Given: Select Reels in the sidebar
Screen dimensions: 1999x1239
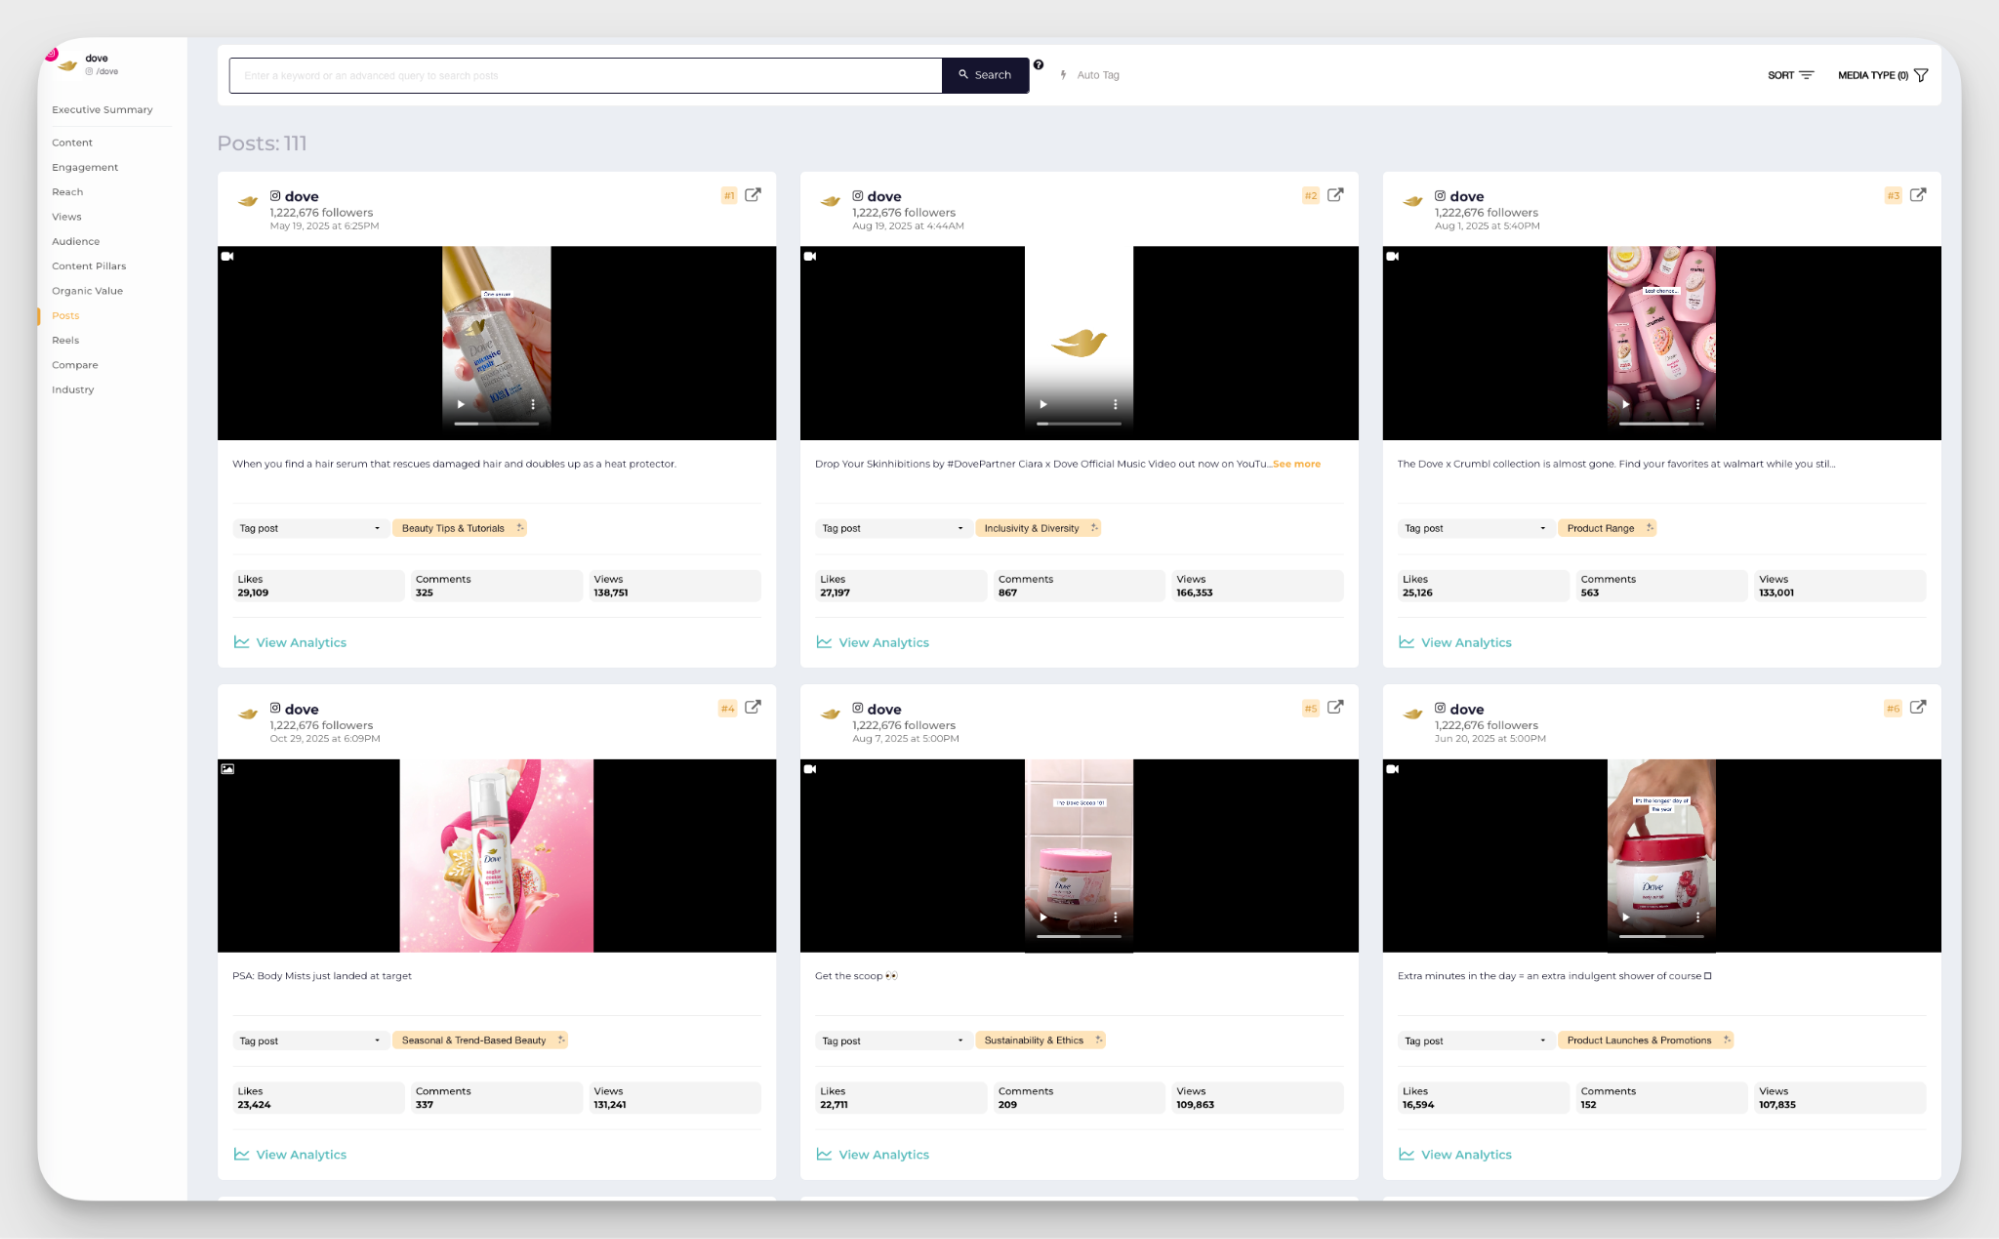Looking at the screenshot, I should [x=66, y=339].
